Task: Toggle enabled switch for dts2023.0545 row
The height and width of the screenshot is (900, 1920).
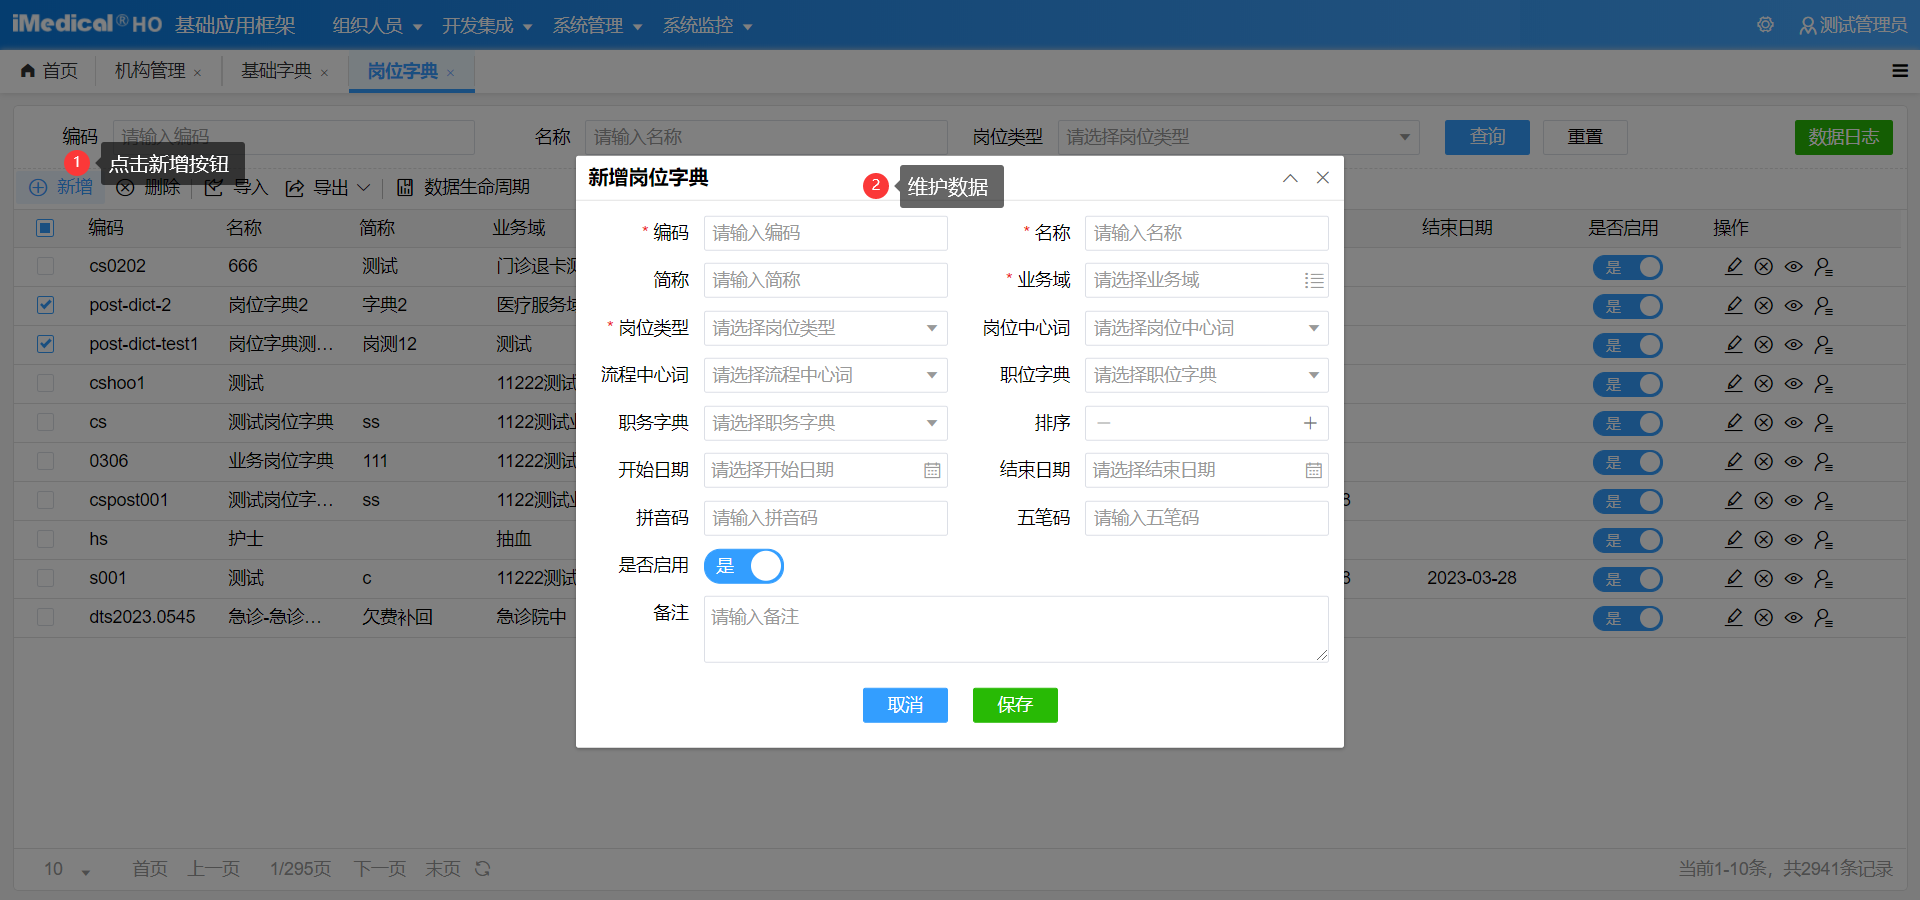Action: 1628,619
